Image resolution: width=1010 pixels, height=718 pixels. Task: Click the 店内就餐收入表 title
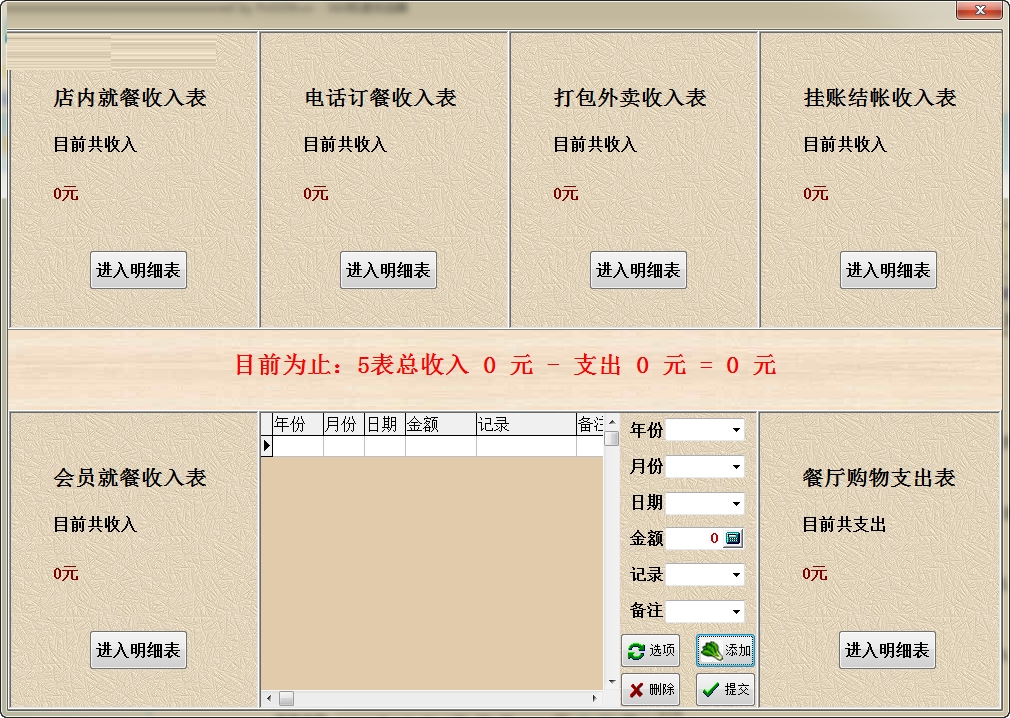tap(130, 98)
